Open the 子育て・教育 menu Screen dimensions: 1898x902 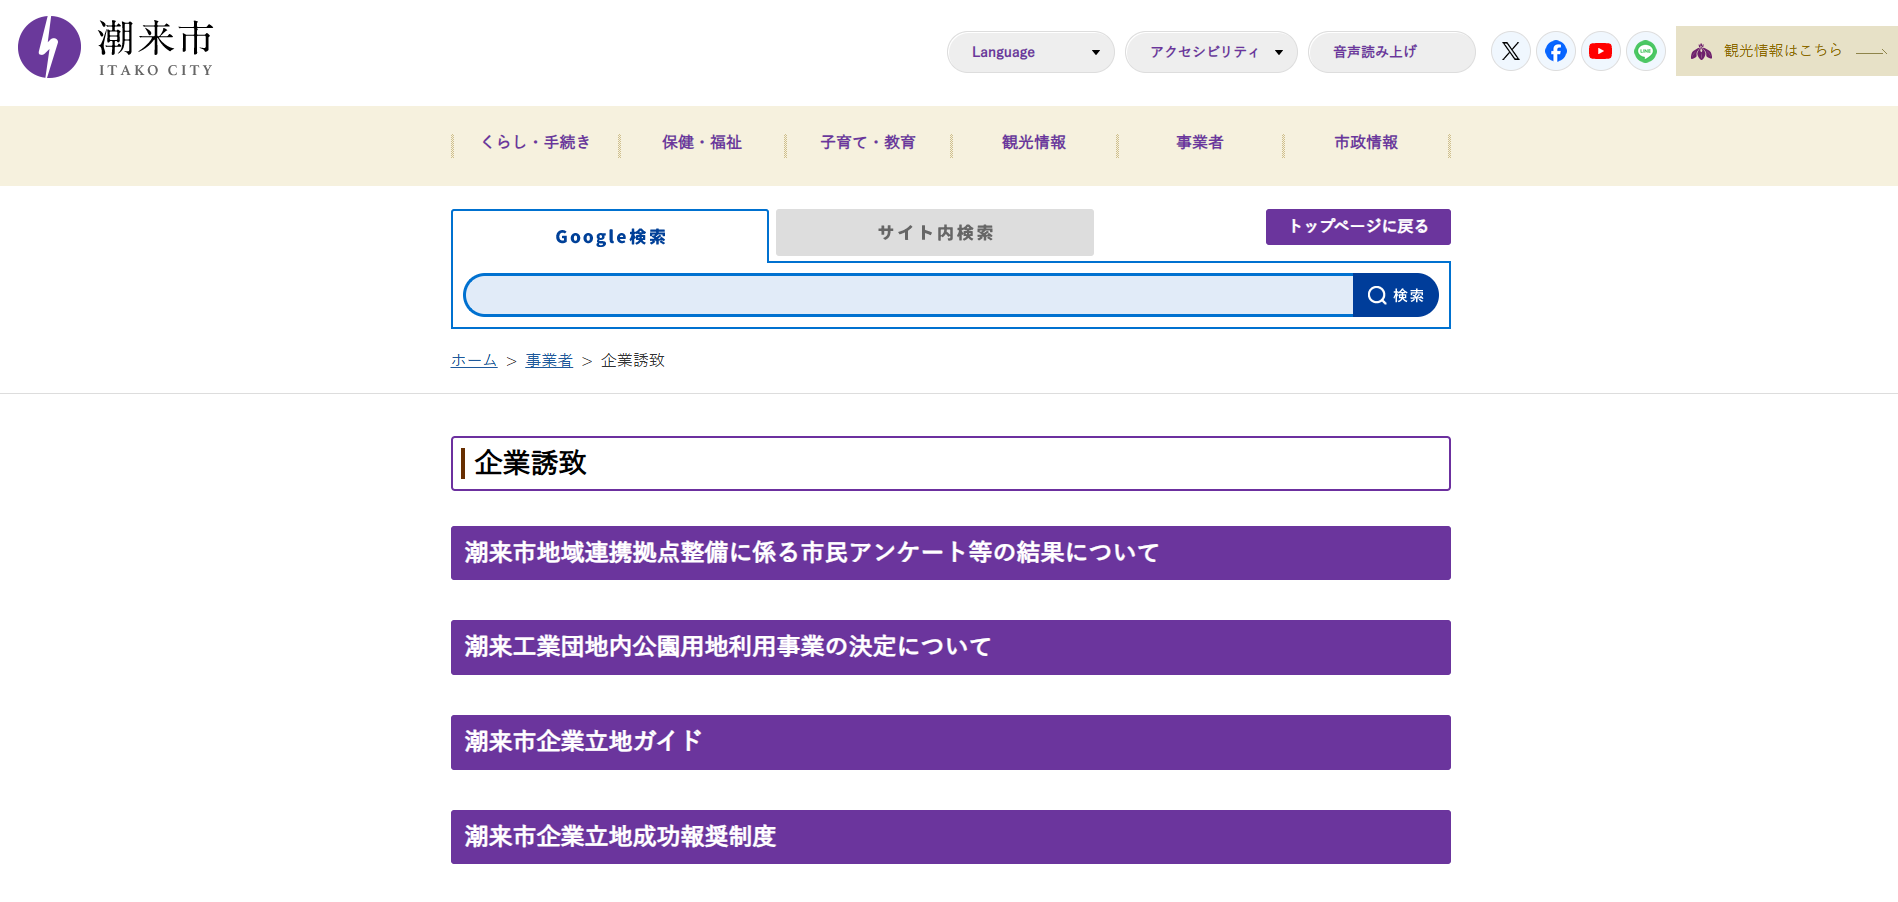pyautogui.click(x=868, y=142)
